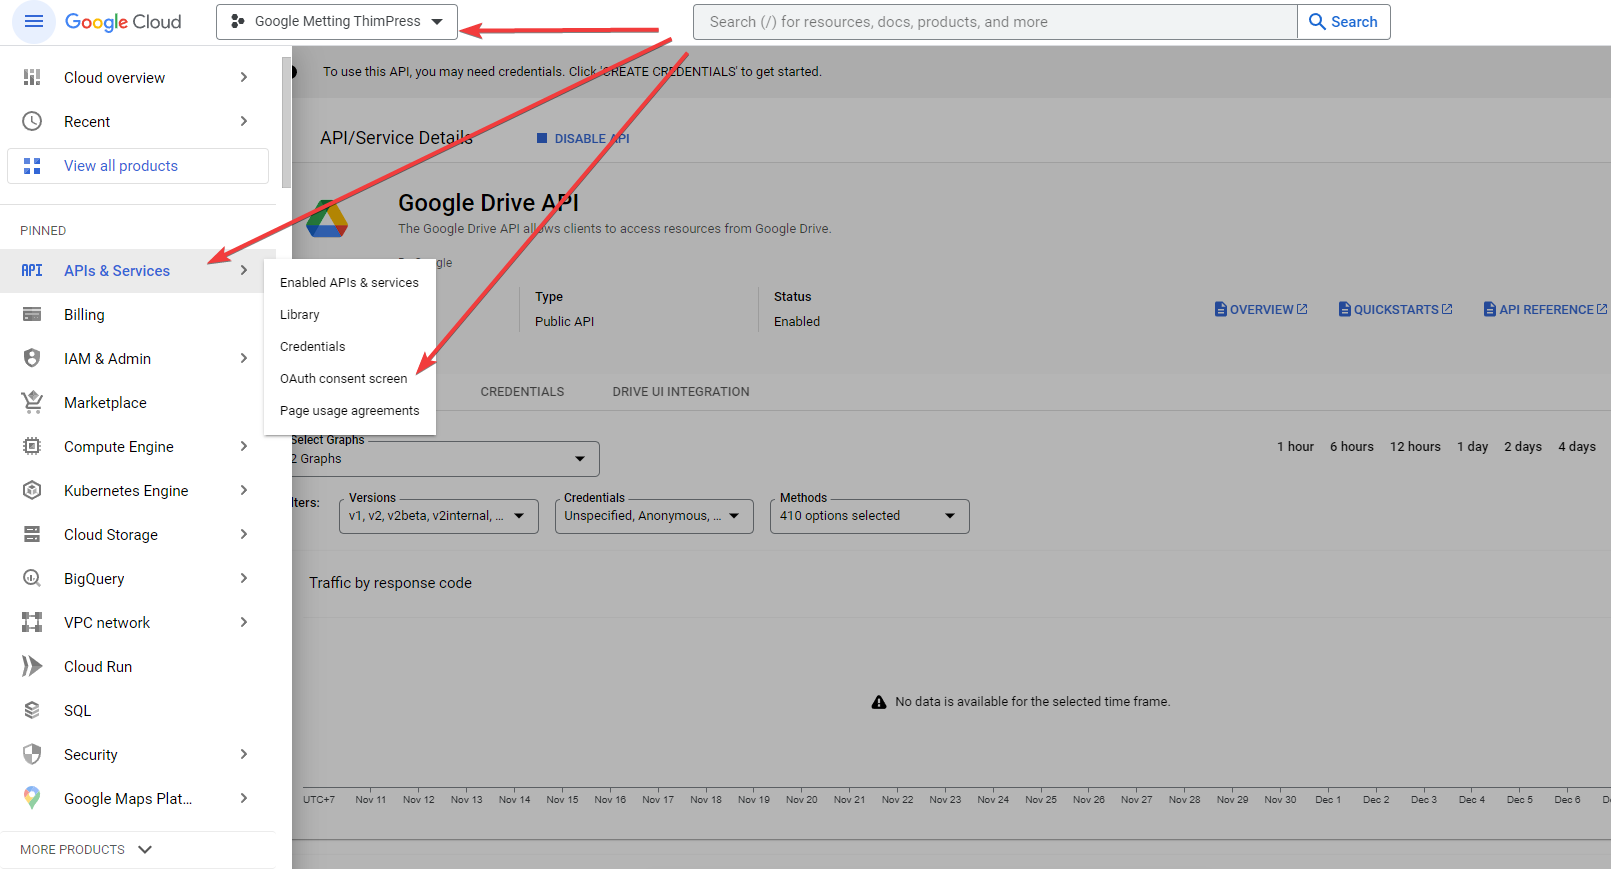1611x869 pixels.
Task: Click the DISABLE API button
Action: 583,139
